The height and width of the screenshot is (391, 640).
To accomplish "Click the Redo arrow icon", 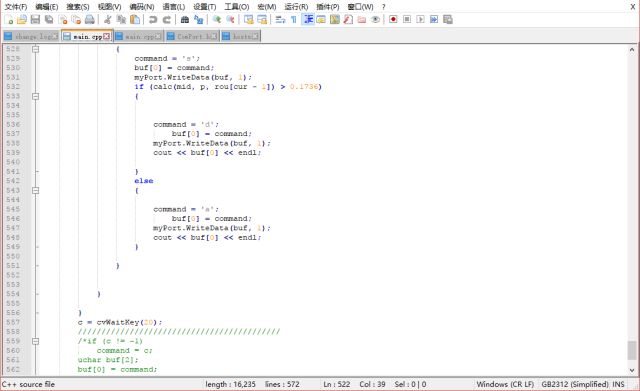I will 167,20.
